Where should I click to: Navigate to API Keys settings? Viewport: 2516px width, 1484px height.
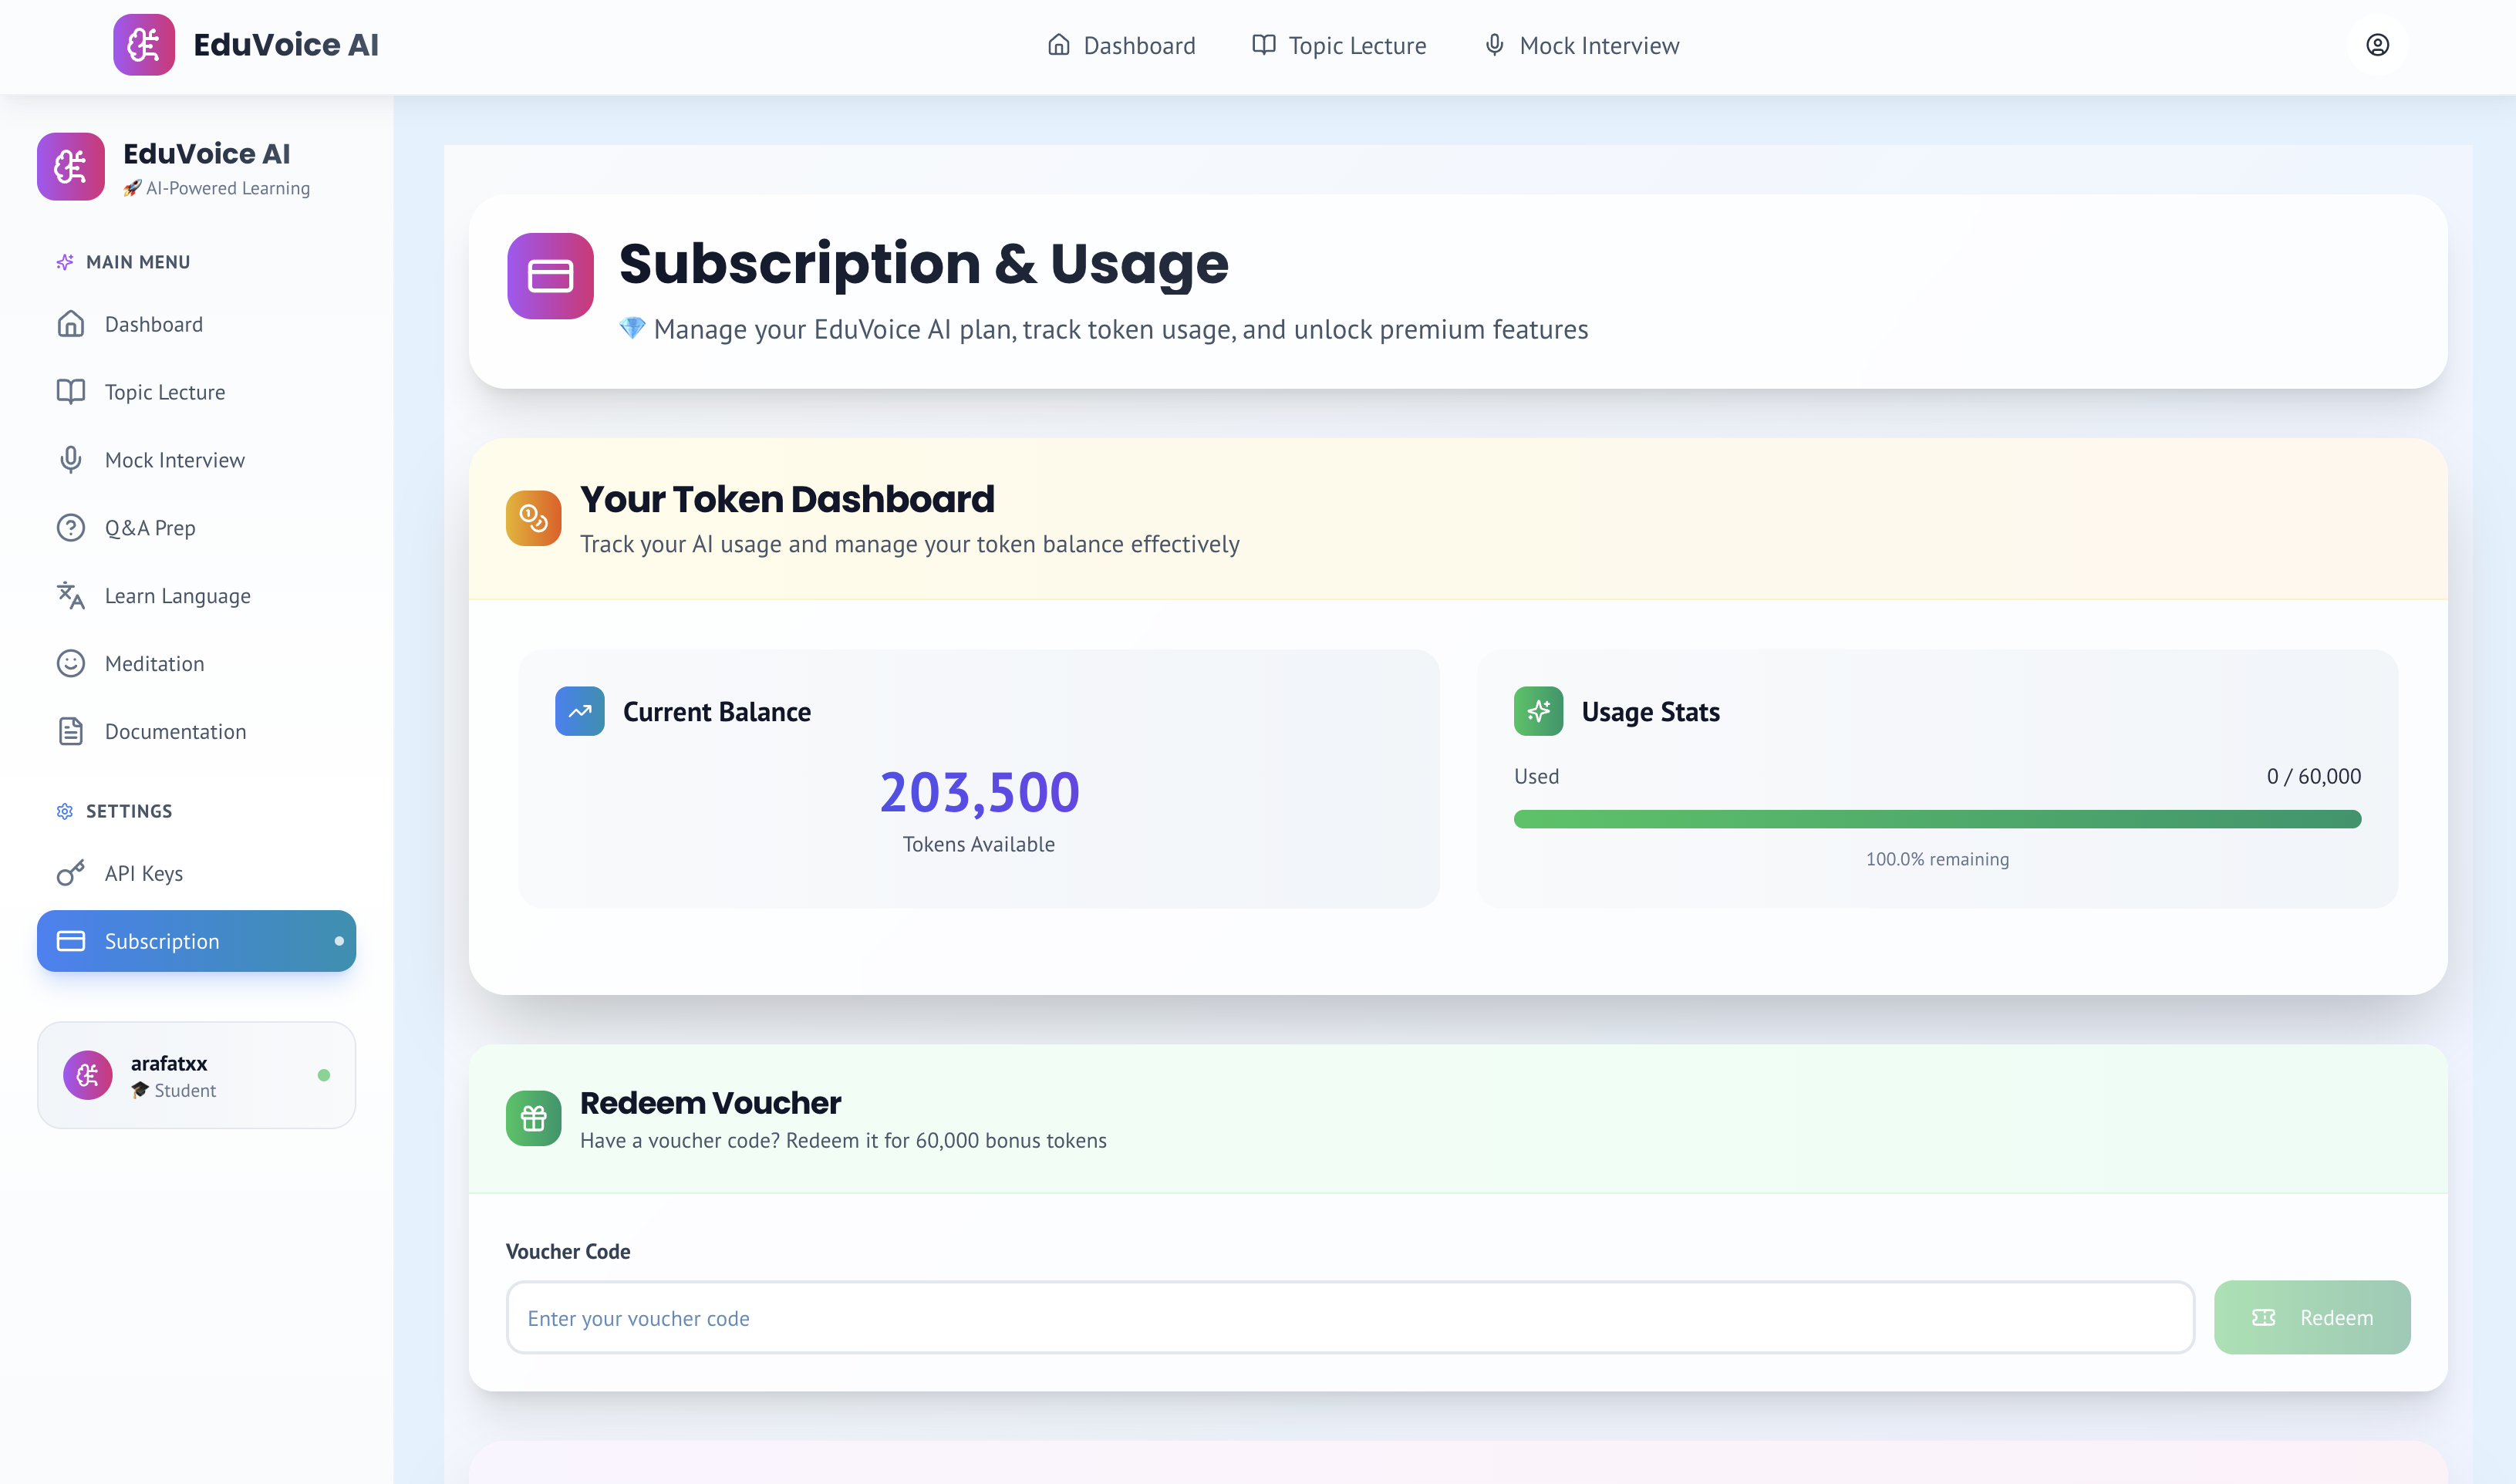[x=143, y=874]
